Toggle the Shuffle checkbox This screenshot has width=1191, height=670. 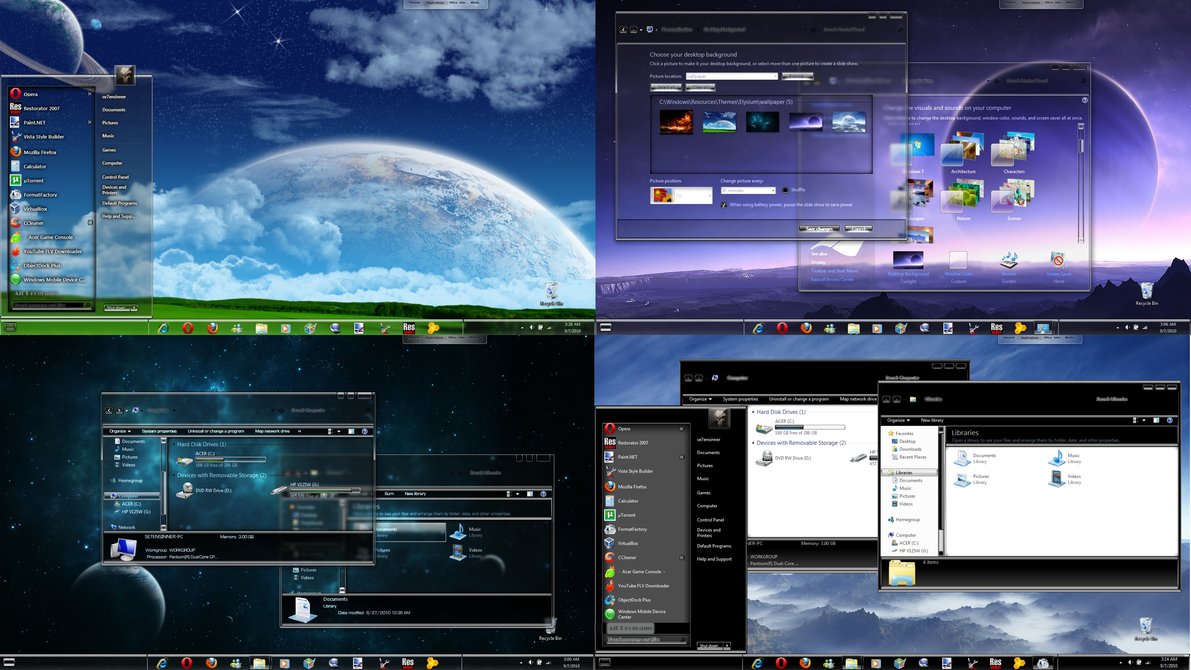click(x=785, y=189)
